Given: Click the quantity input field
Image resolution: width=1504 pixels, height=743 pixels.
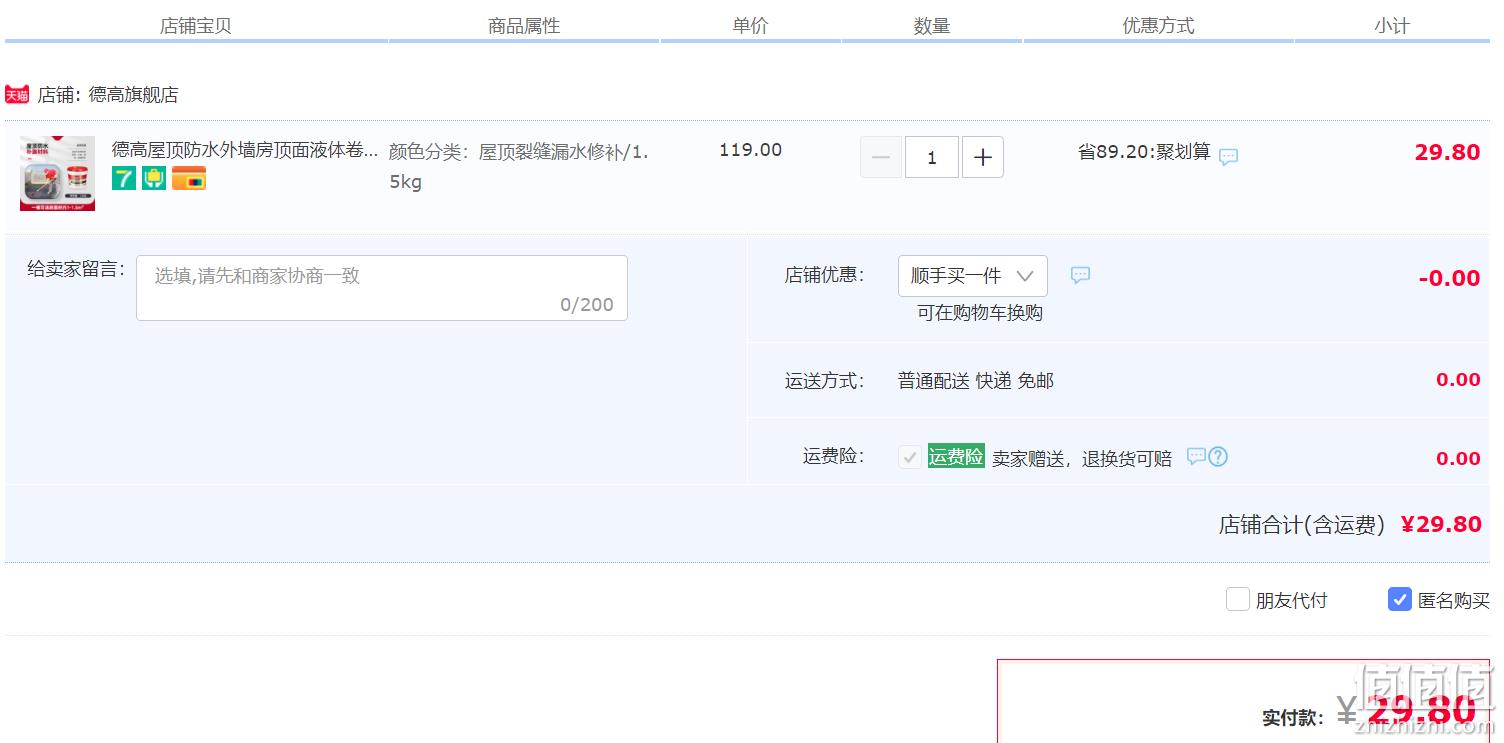Looking at the screenshot, I should tap(932, 157).
